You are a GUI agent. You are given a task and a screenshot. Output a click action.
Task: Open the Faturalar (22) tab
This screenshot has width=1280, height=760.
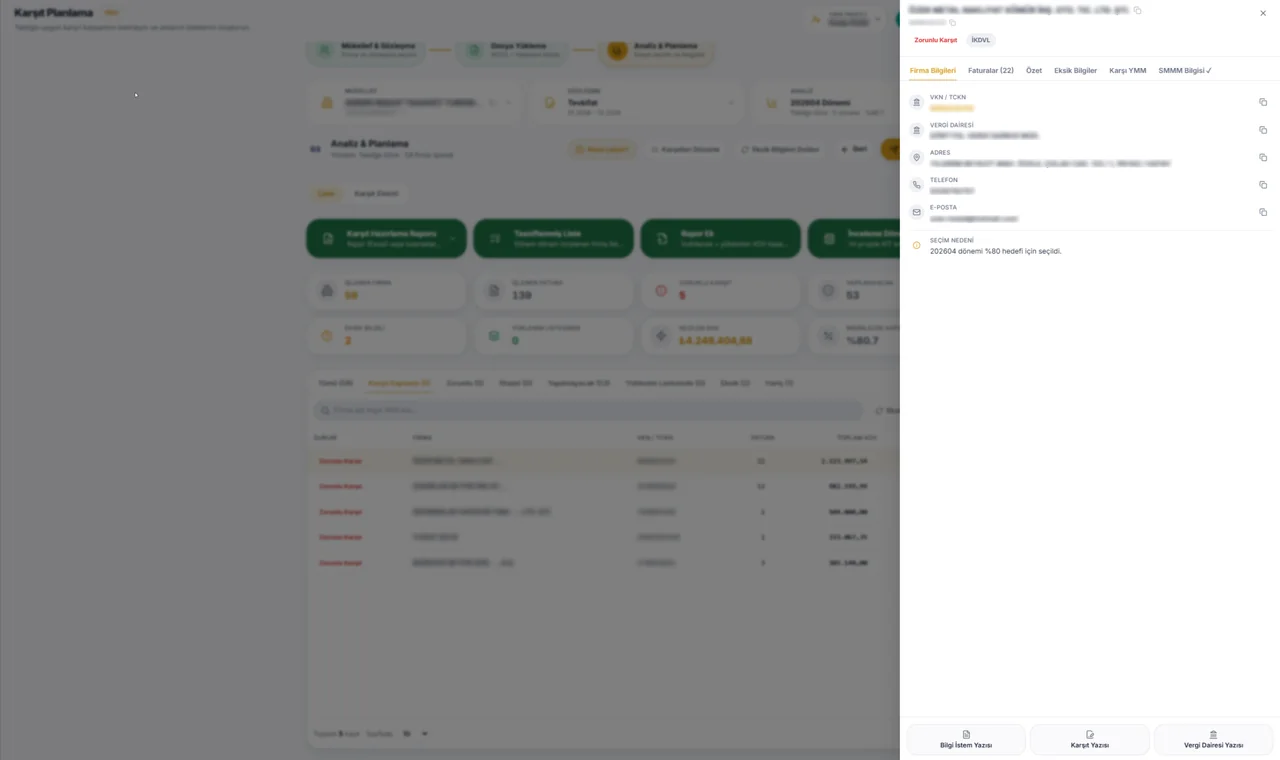click(991, 71)
